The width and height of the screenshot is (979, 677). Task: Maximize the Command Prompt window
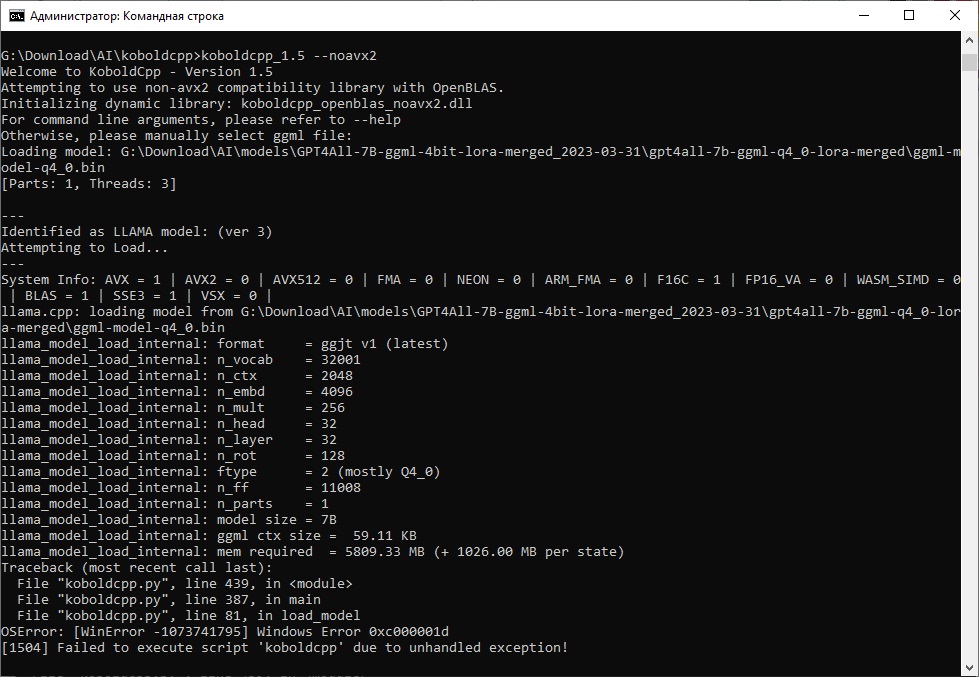(x=908, y=15)
